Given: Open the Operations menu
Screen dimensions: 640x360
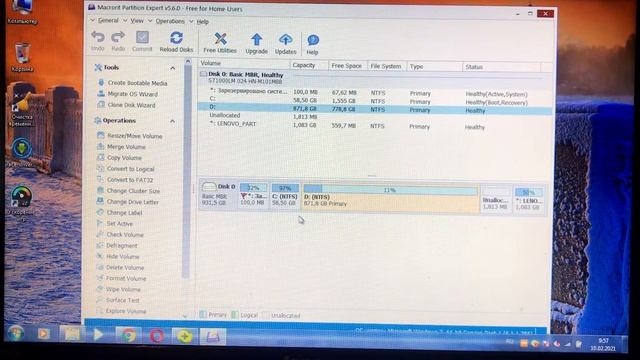Looking at the screenshot, I should point(170,21).
